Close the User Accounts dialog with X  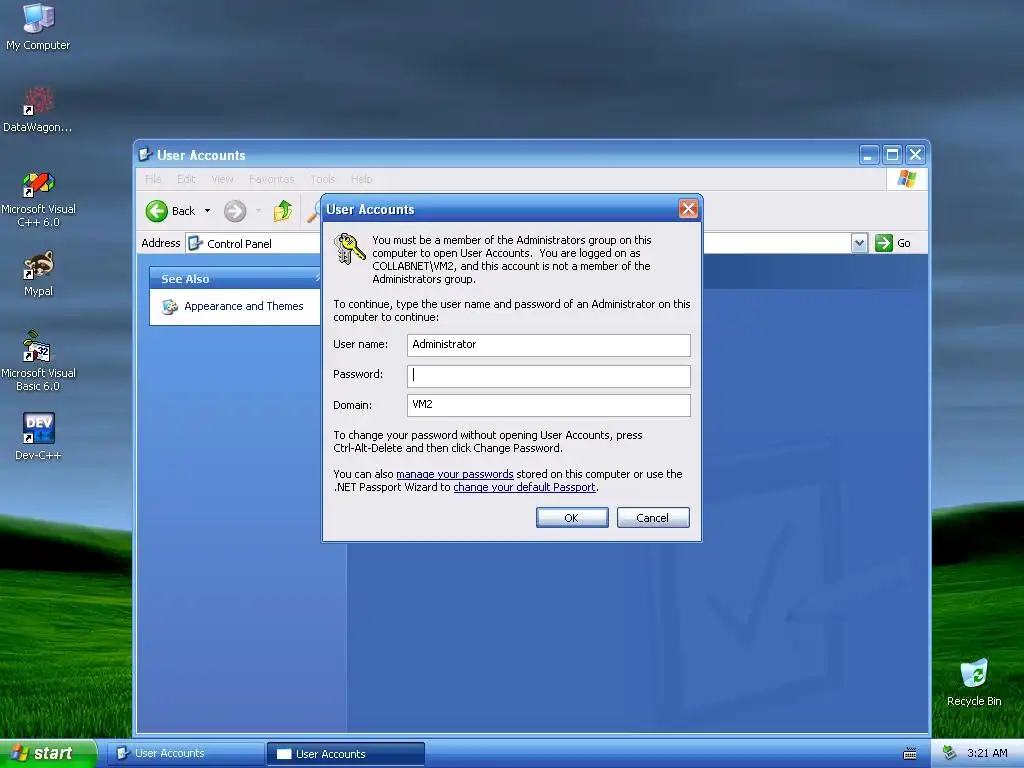[688, 208]
